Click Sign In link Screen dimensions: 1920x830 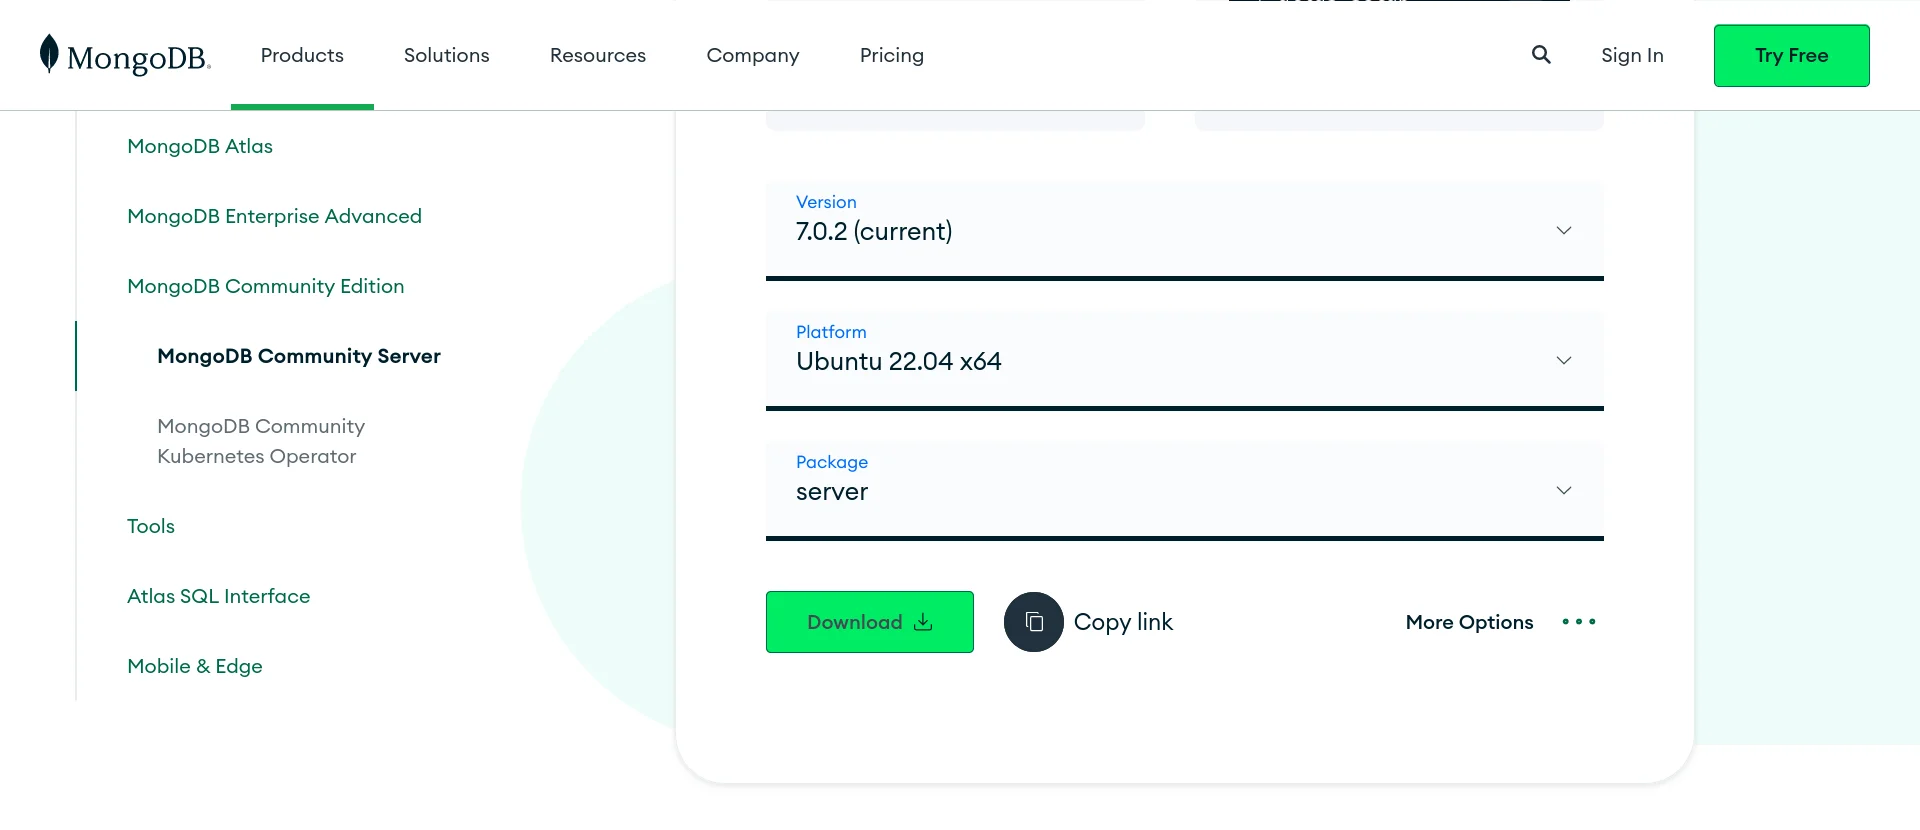pos(1632,55)
